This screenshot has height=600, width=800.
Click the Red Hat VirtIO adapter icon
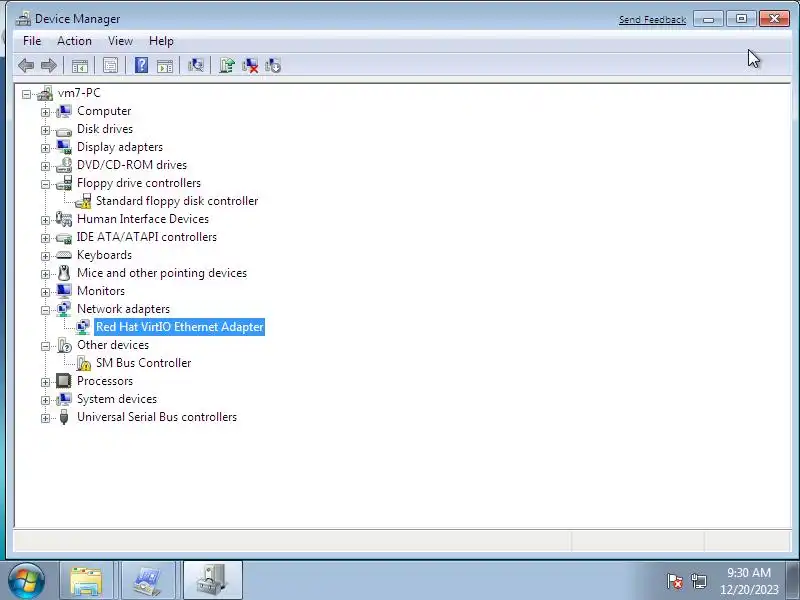pyautogui.click(x=83, y=327)
